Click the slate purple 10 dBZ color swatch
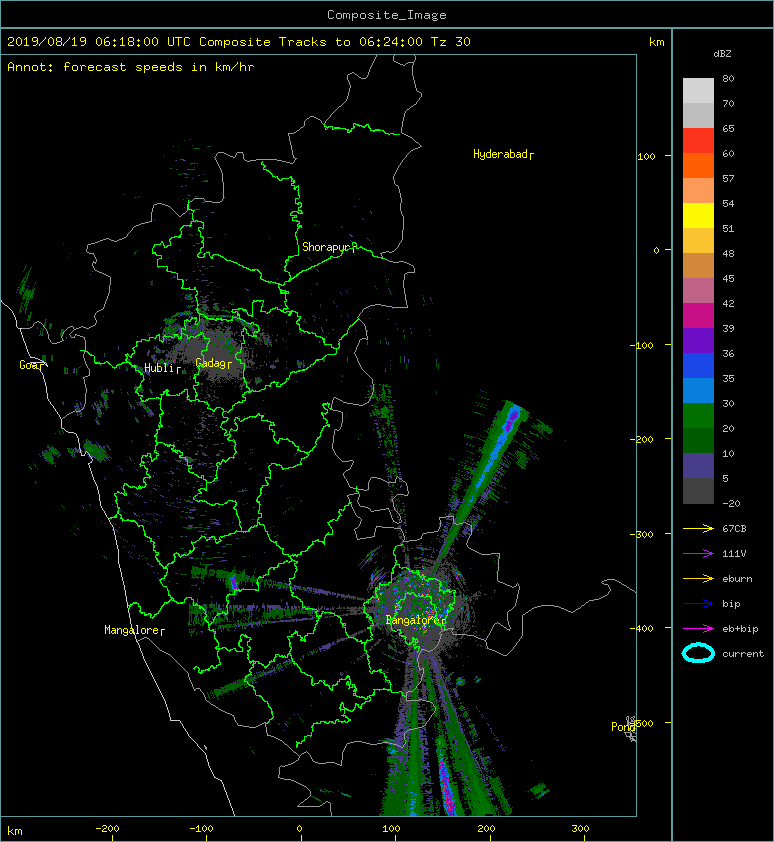This screenshot has width=774, height=842. 698,466
